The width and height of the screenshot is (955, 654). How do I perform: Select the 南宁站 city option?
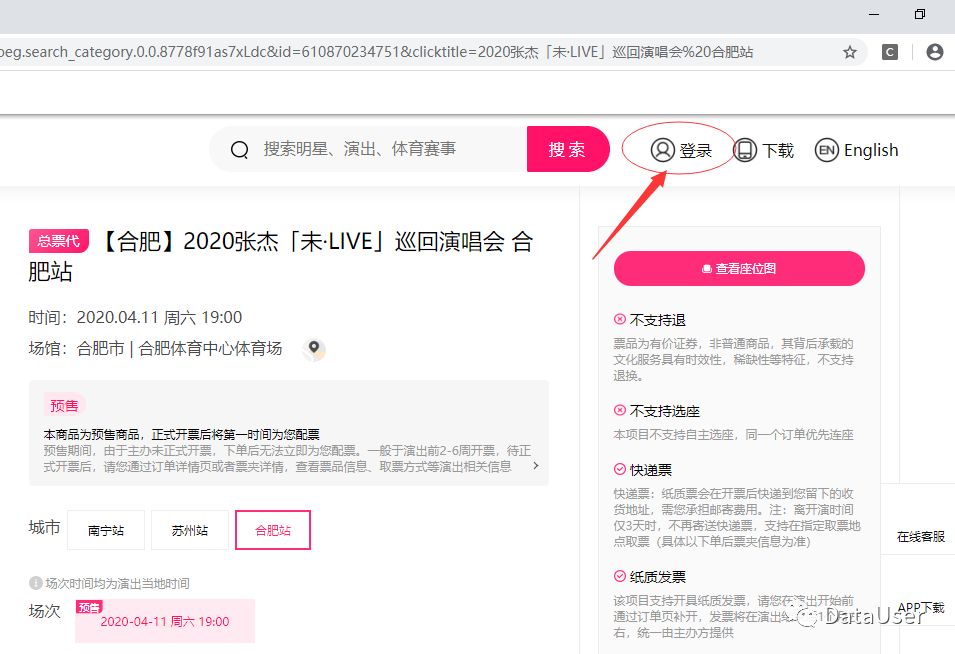point(105,531)
